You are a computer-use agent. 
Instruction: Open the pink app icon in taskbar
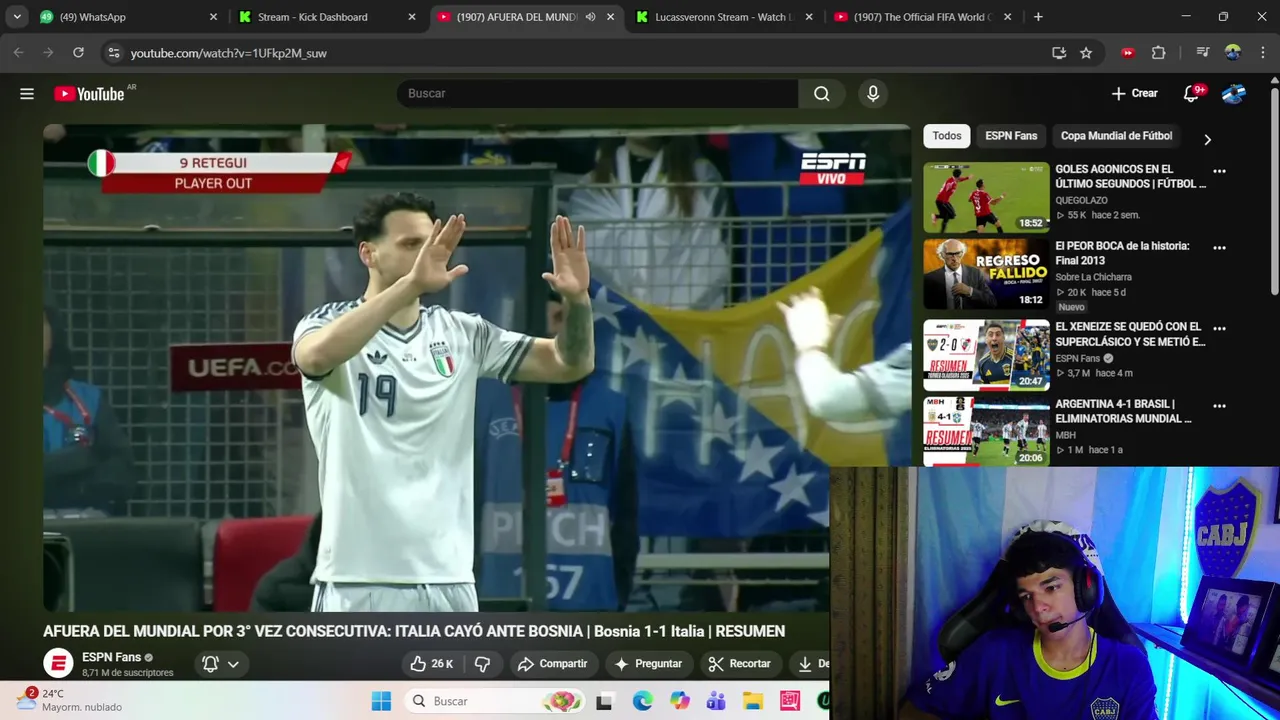click(x=790, y=701)
